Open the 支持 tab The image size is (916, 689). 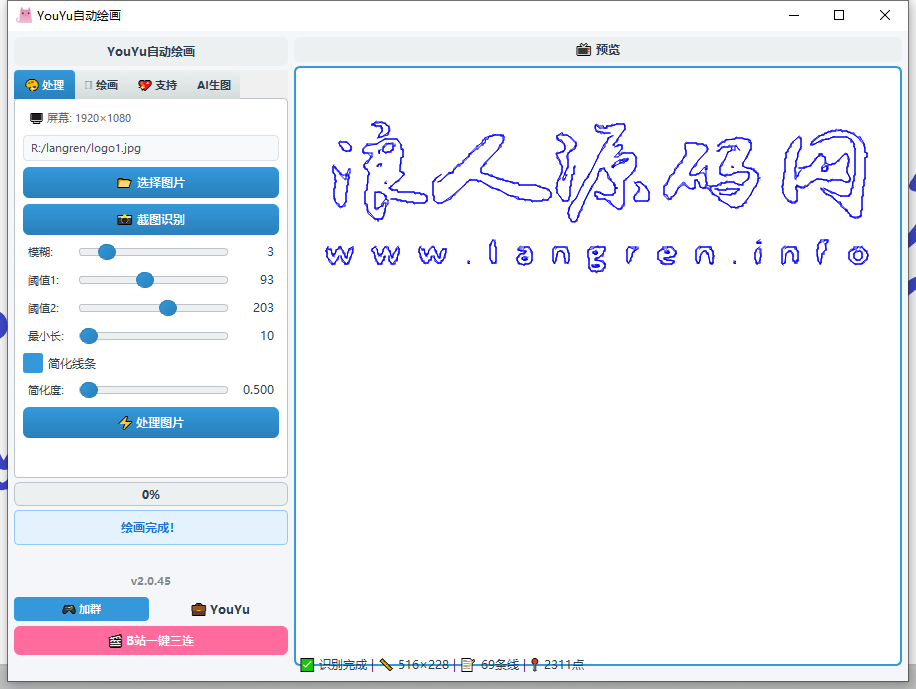tap(157, 85)
